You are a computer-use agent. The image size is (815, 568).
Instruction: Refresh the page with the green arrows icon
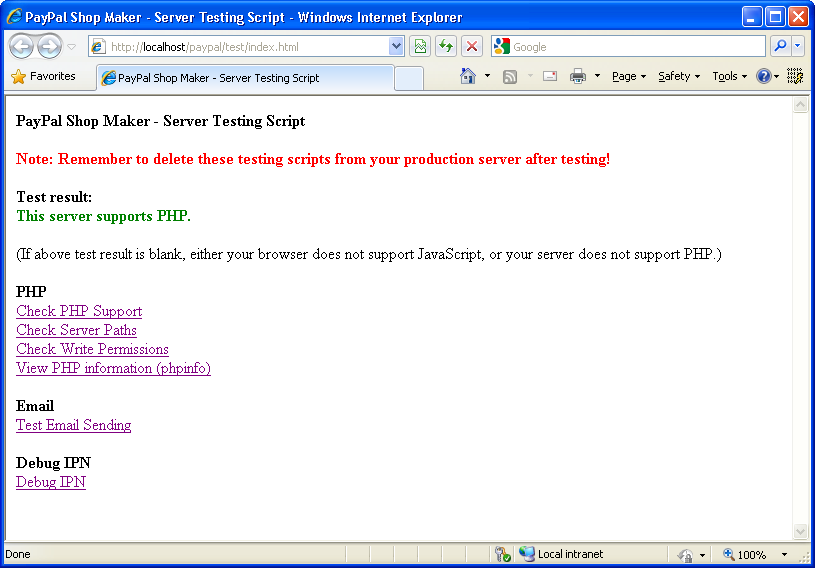pos(446,47)
